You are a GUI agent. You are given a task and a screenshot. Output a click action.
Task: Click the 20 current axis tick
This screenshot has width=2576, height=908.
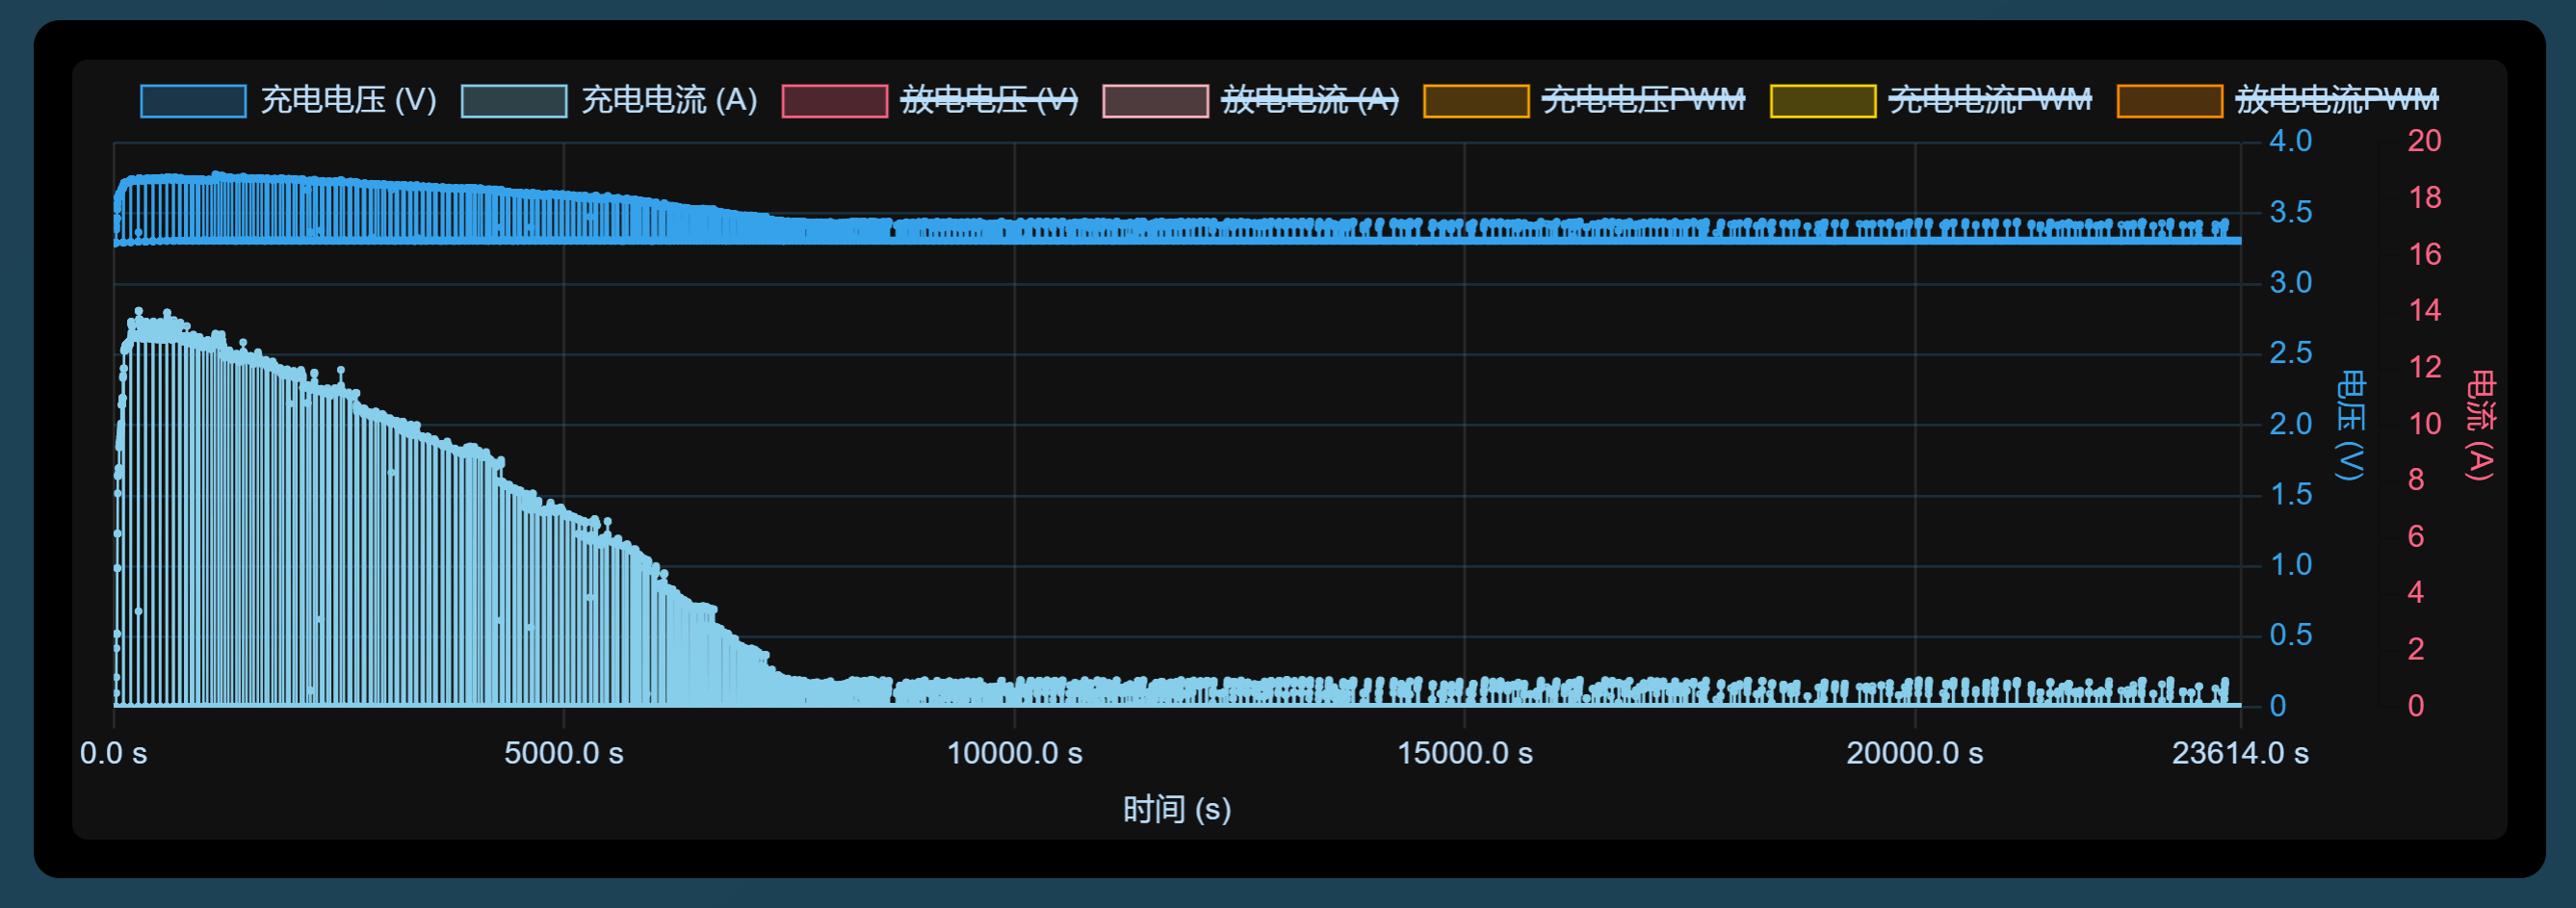coord(2424,141)
